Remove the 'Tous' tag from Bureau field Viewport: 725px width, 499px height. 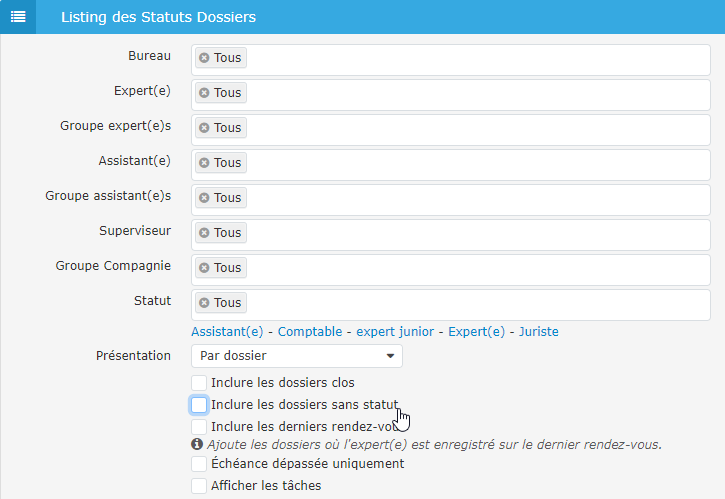204,58
